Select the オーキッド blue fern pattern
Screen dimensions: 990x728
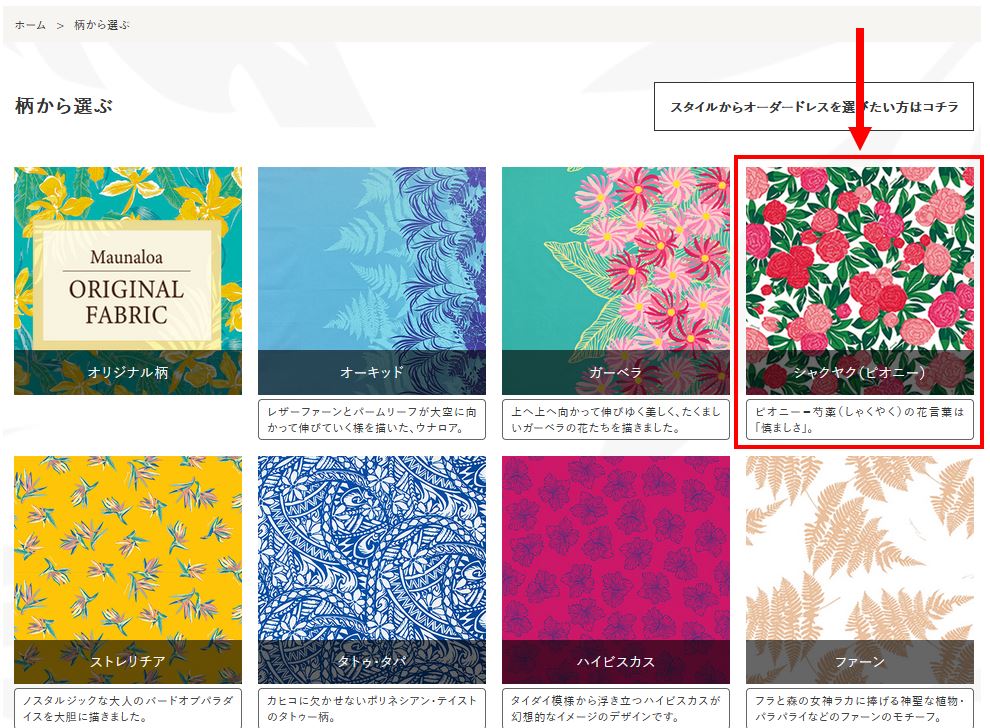click(x=372, y=280)
